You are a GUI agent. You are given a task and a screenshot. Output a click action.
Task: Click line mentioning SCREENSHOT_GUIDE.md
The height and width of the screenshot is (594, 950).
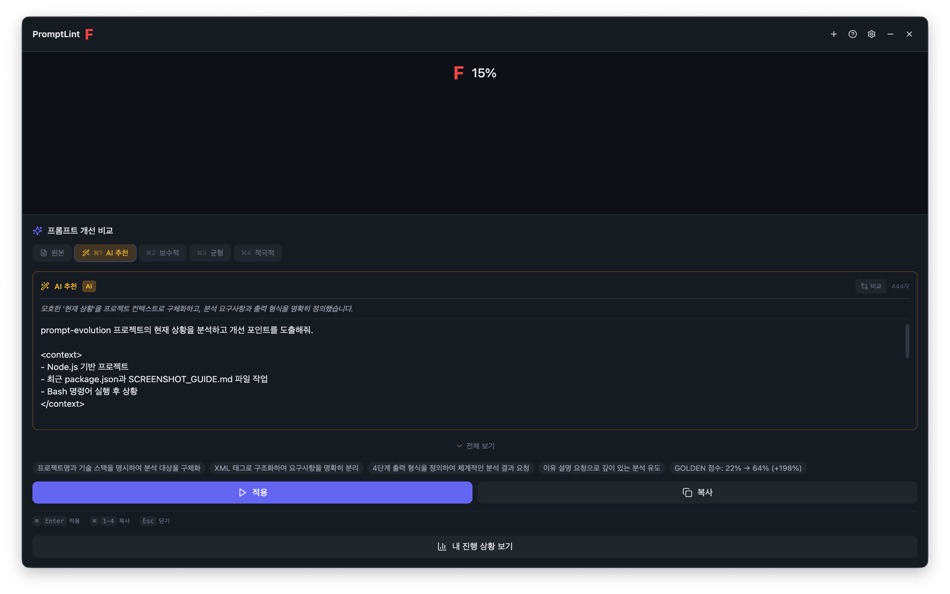point(154,379)
